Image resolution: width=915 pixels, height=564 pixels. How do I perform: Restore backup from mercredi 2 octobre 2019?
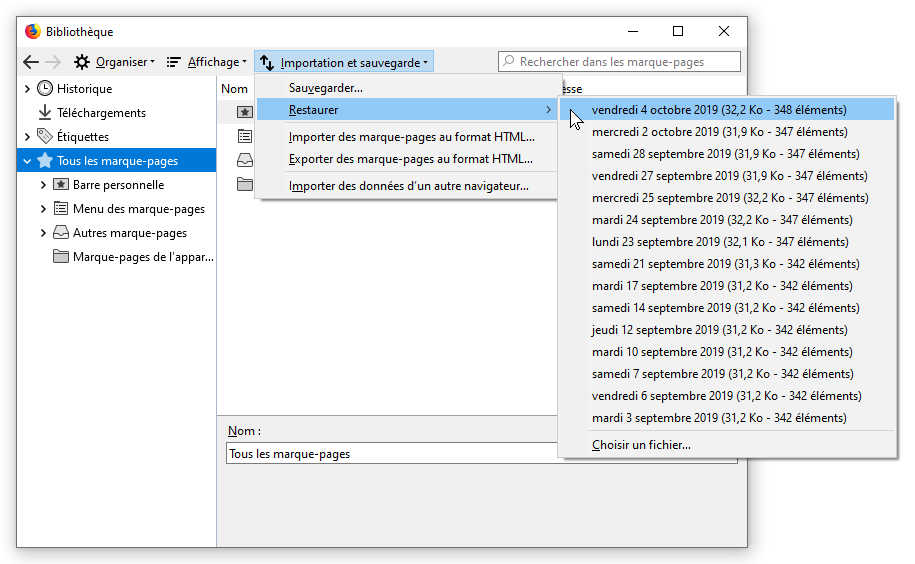click(727, 132)
